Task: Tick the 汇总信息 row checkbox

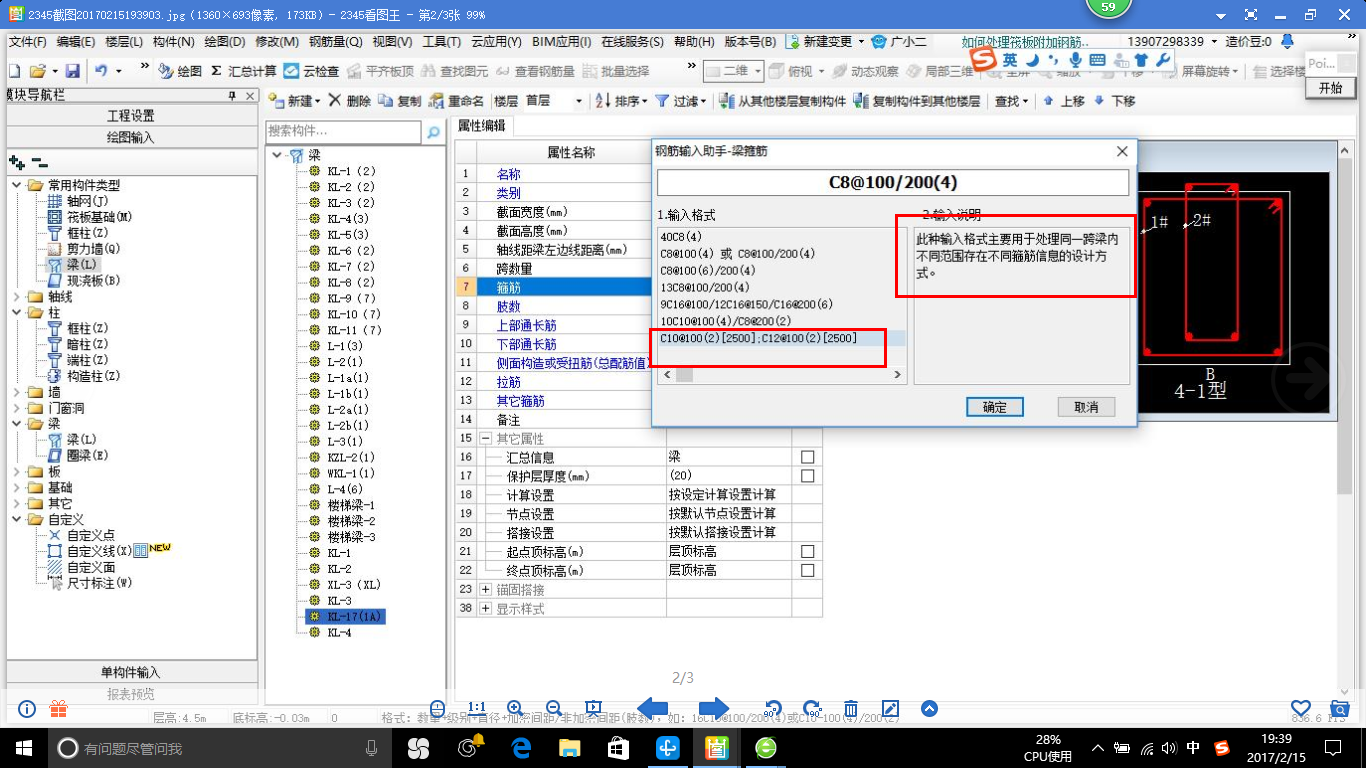Action: pyautogui.click(x=808, y=457)
